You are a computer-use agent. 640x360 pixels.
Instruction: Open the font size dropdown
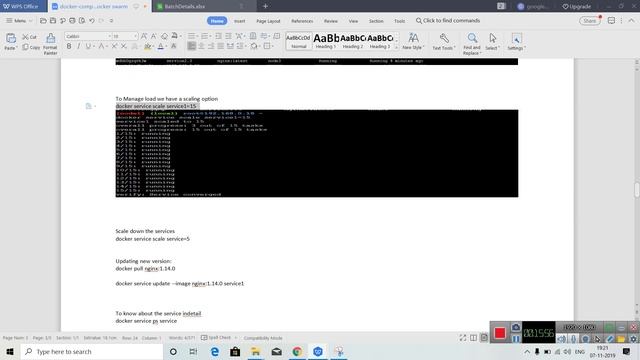pyautogui.click(x=136, y=36)
